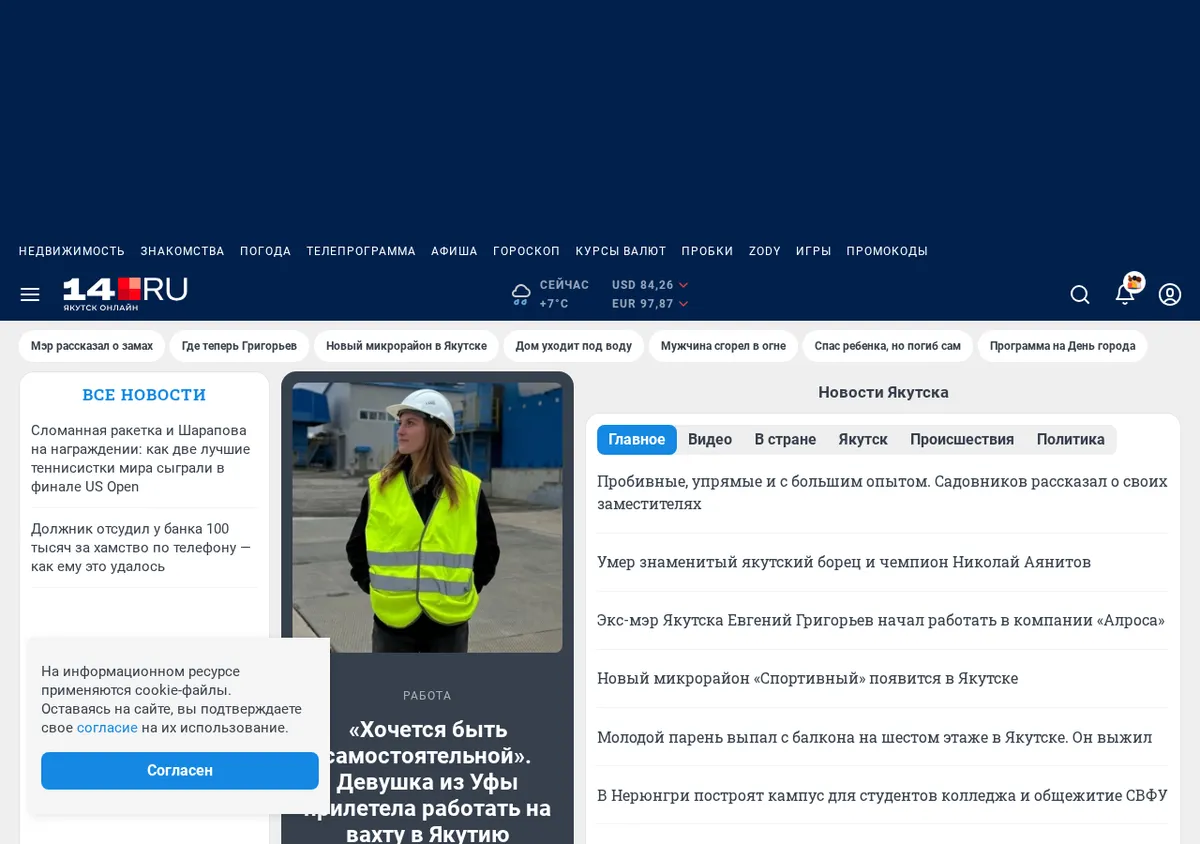Open the user profile icon
The image size is (1200, 844).
coord(1170,294)
